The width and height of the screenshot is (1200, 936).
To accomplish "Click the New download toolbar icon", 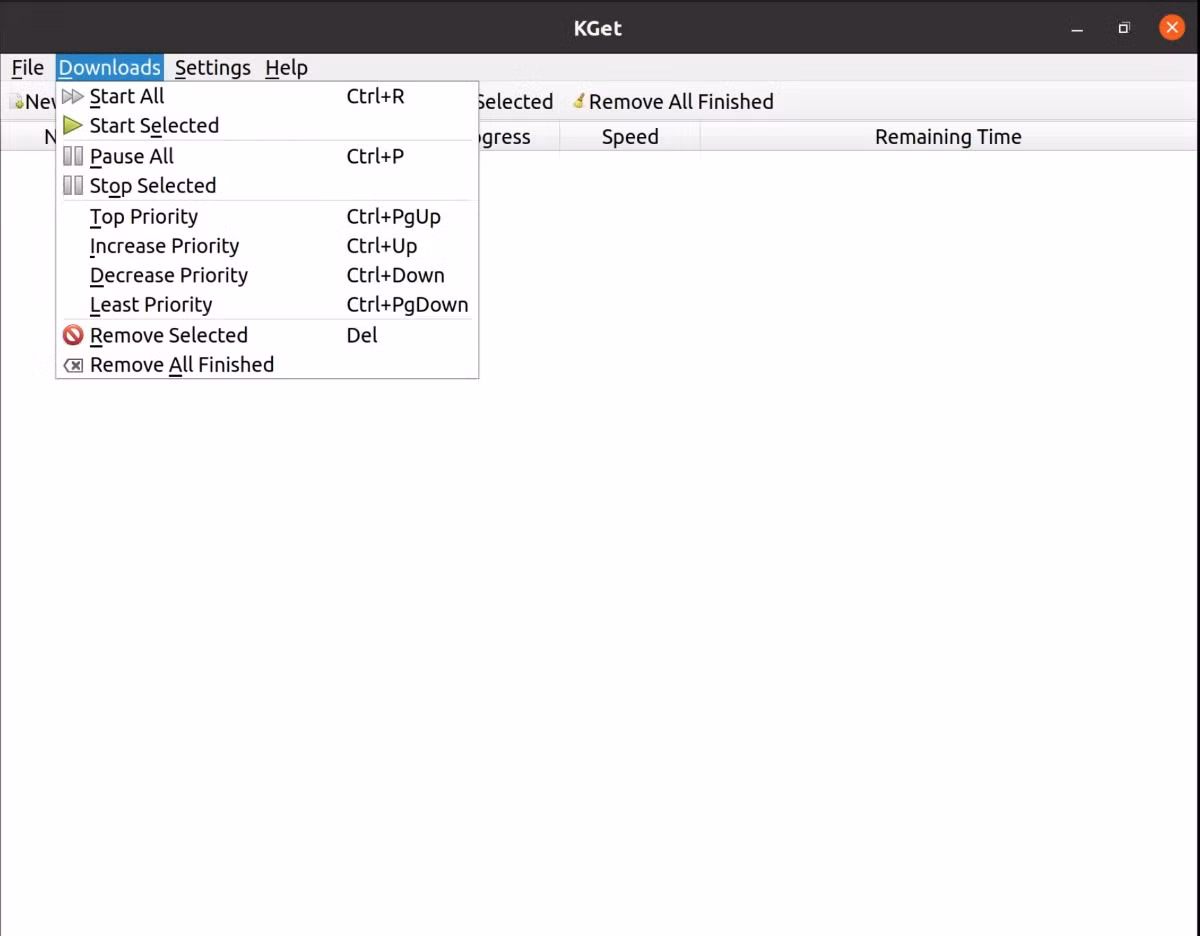I will pos(16,102).
